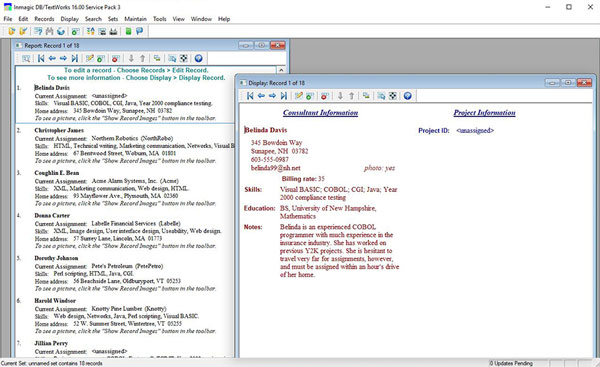Image resolution: width=600 pixels, height=367 pixels.
Task: Click the blue help globe icon in Report window
Action: click(x=198, y=58)
